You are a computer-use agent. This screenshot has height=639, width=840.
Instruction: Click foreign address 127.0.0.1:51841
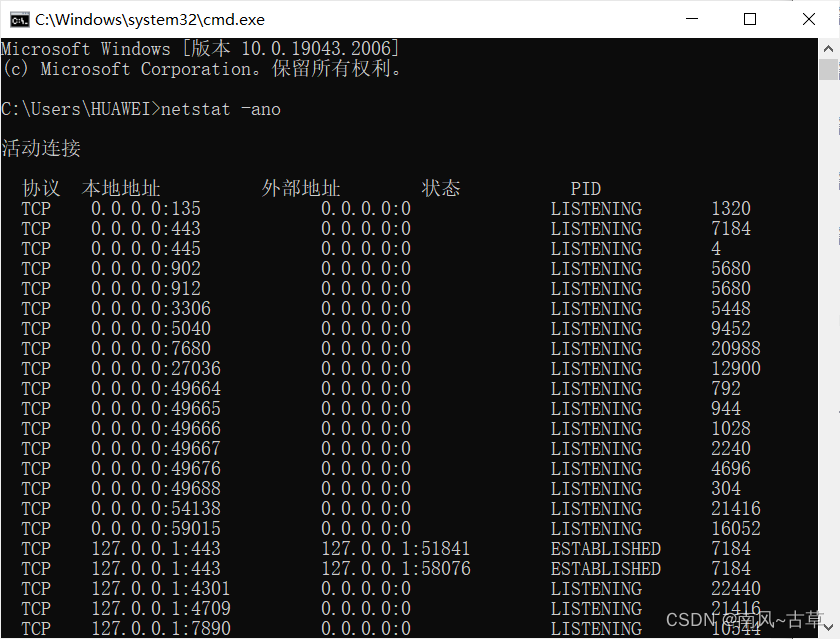[x=396, y=549]
